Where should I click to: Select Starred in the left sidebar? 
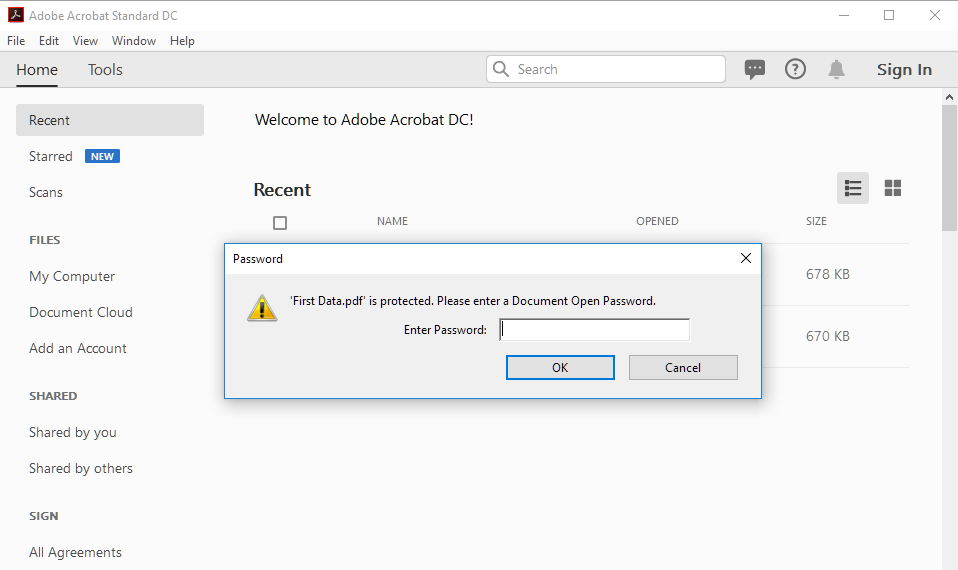point(51,156)
